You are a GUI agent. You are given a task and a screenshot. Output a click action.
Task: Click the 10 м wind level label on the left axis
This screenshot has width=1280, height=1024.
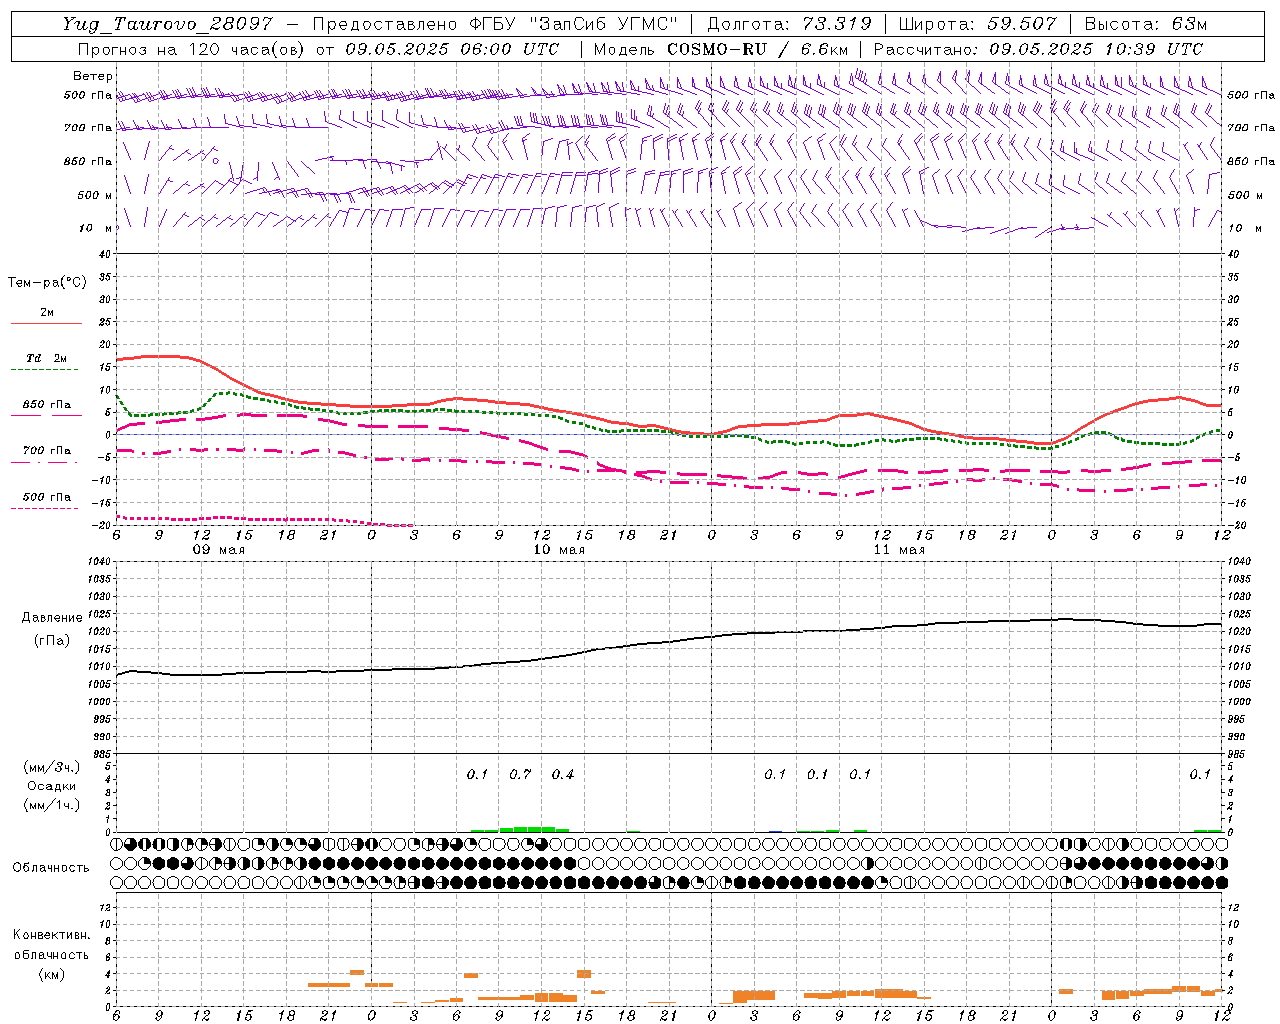[x=95, y=229]
